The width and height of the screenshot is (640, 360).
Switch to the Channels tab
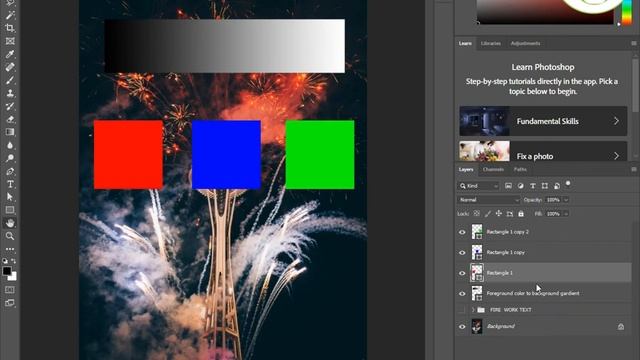(493, 169)
